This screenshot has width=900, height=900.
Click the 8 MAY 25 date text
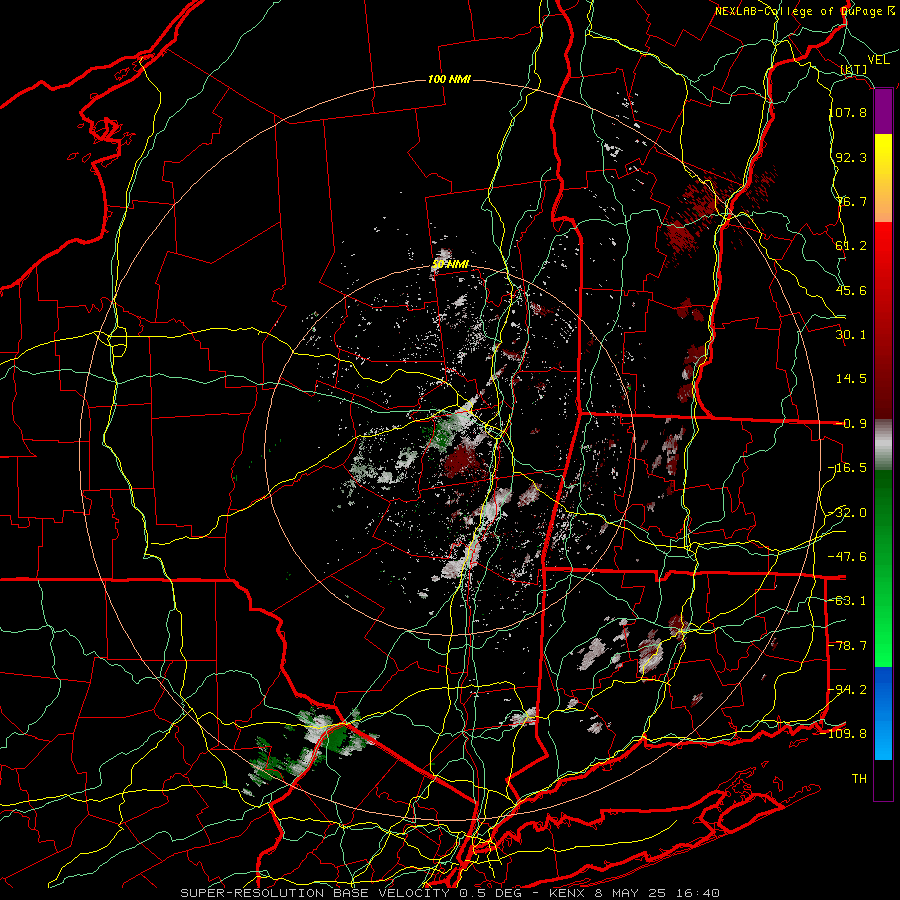point(633,893)
